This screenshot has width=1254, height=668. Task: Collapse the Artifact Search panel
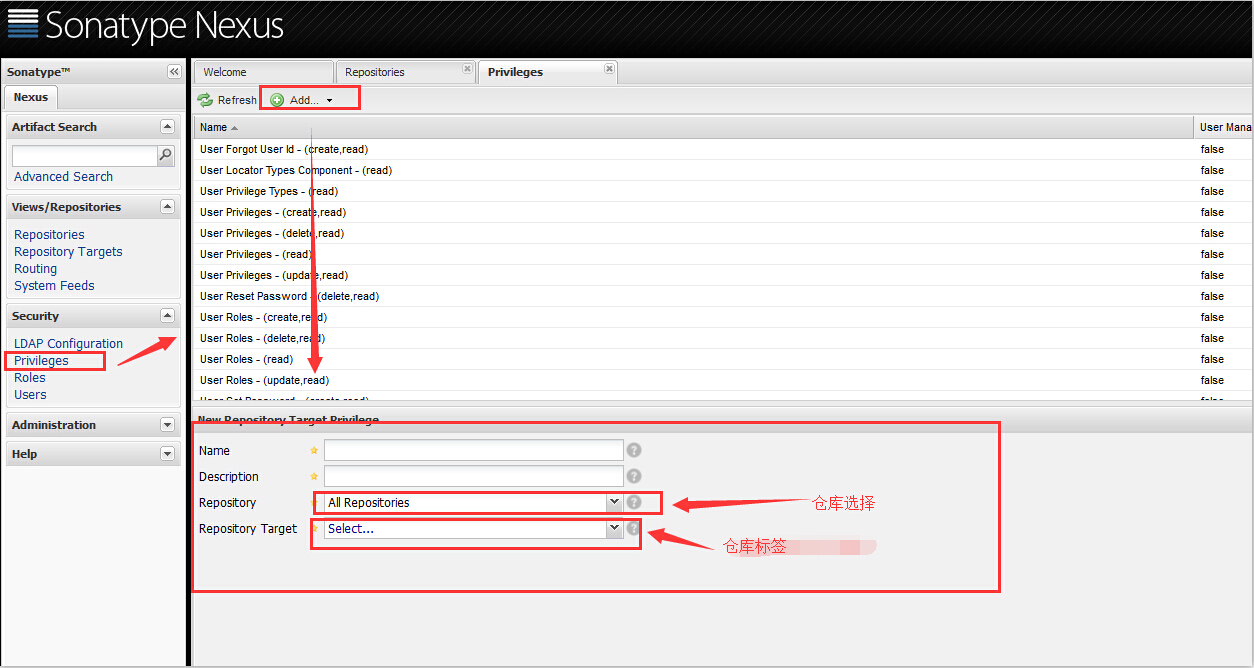click(x=167, y=127)
